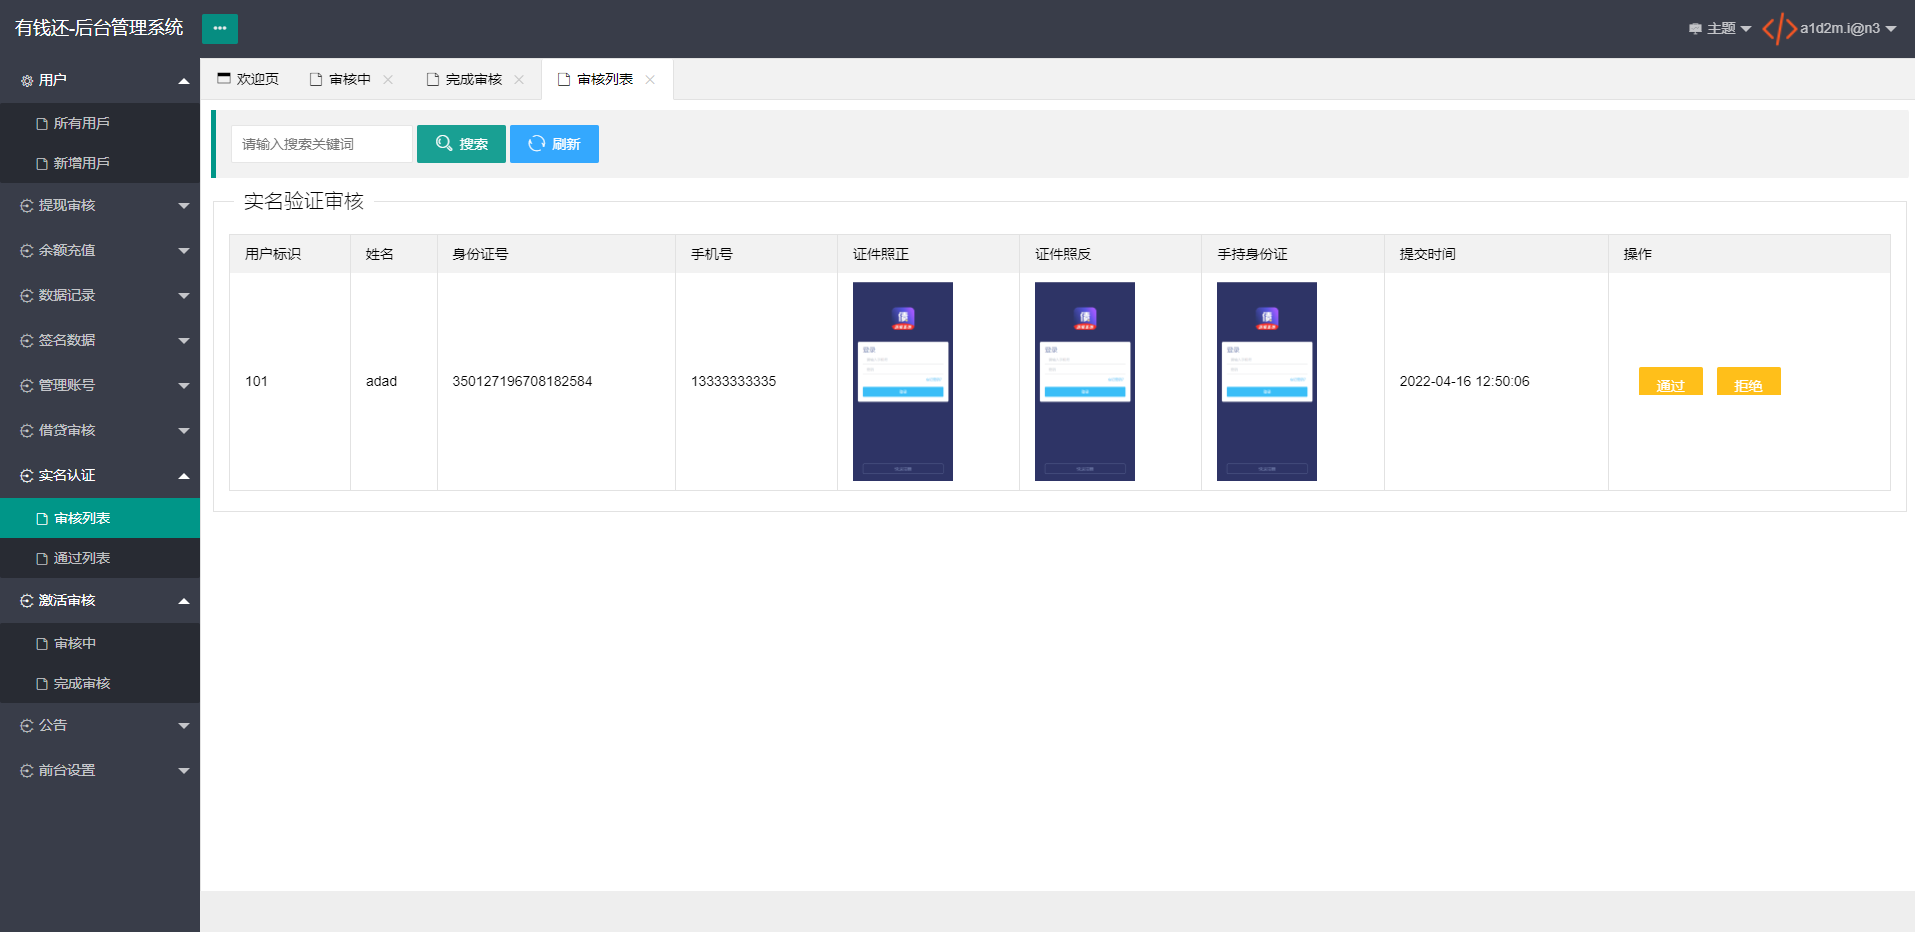The image size is (1915, 932).
Task: Open the a1d2m.i@n3 account dropdown
Action: [1848, 28]
